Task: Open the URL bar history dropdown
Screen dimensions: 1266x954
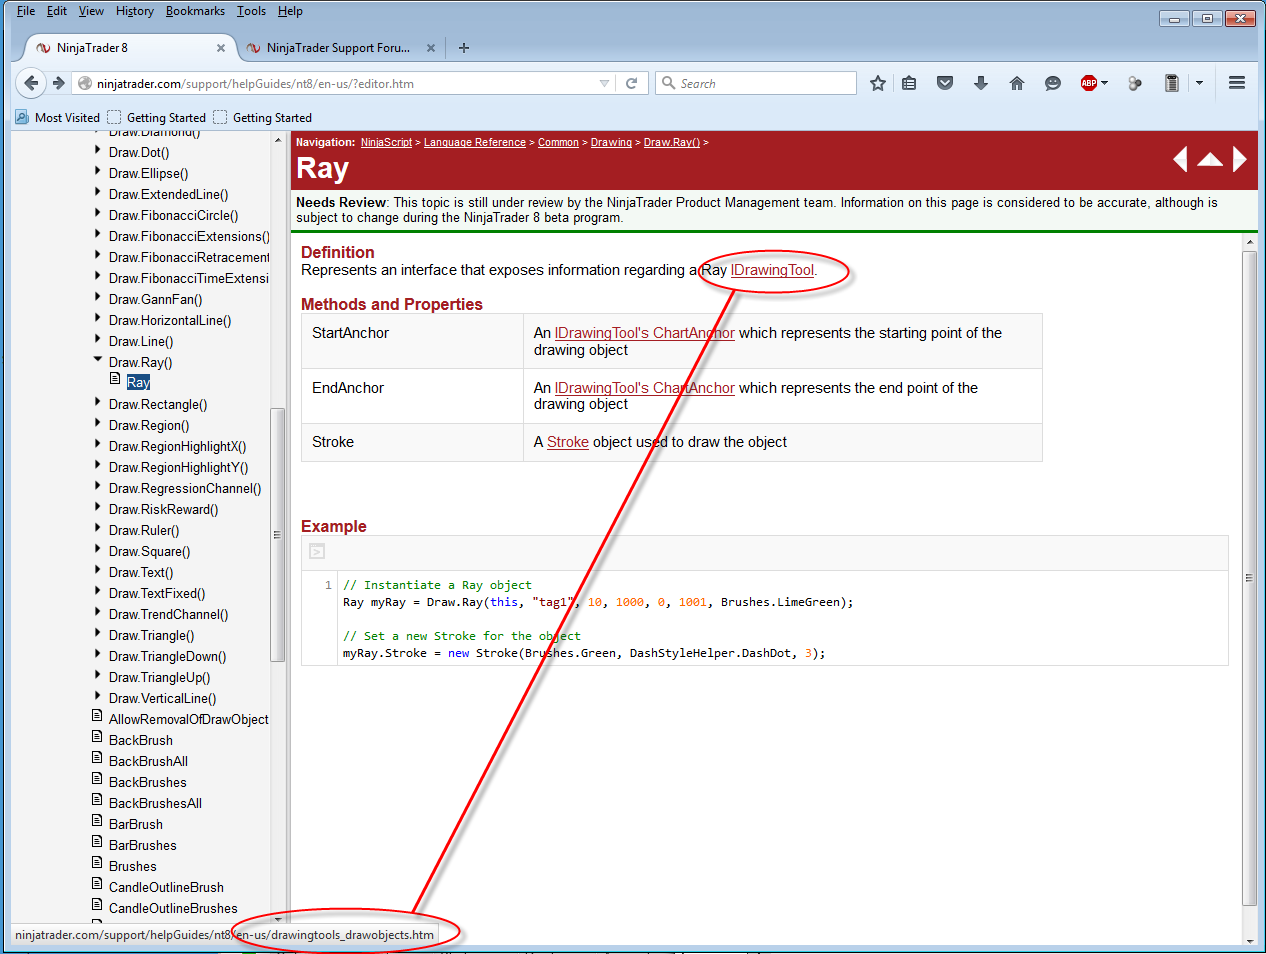Action: tap(604, 83)
